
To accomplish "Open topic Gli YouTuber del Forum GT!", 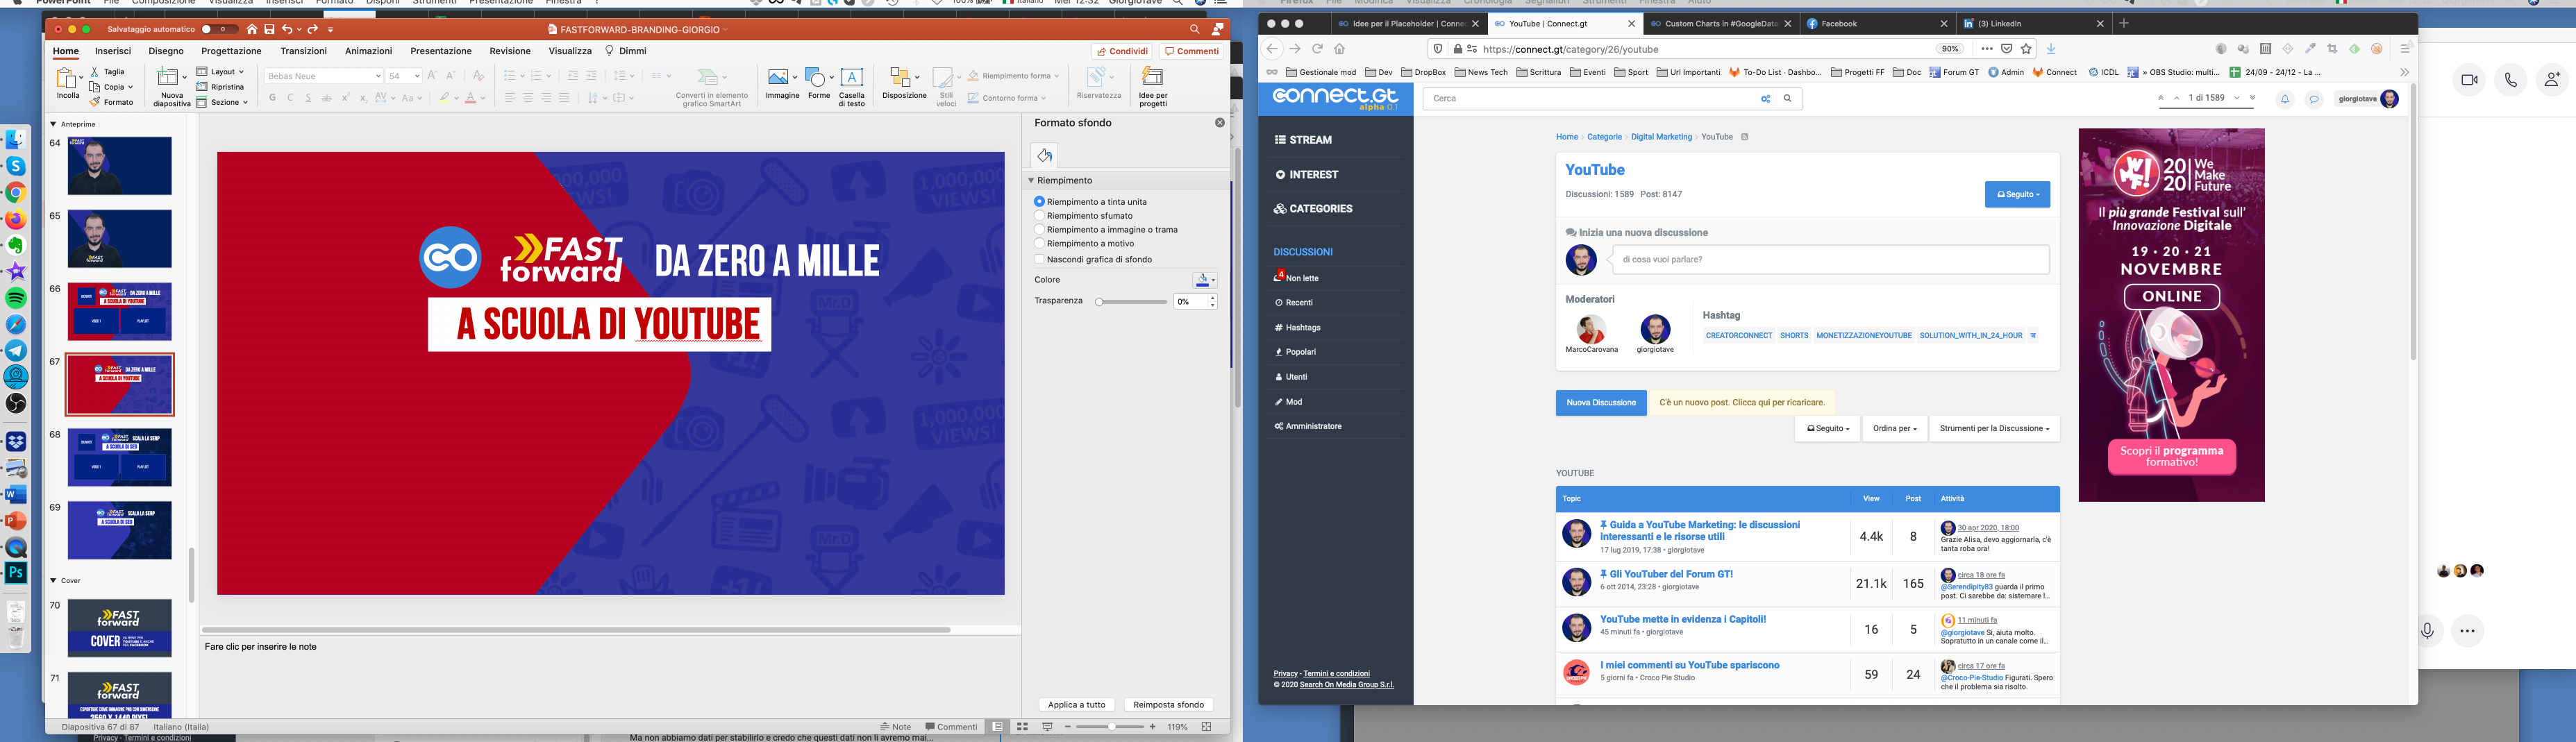I will click(x=1671, y=575).
